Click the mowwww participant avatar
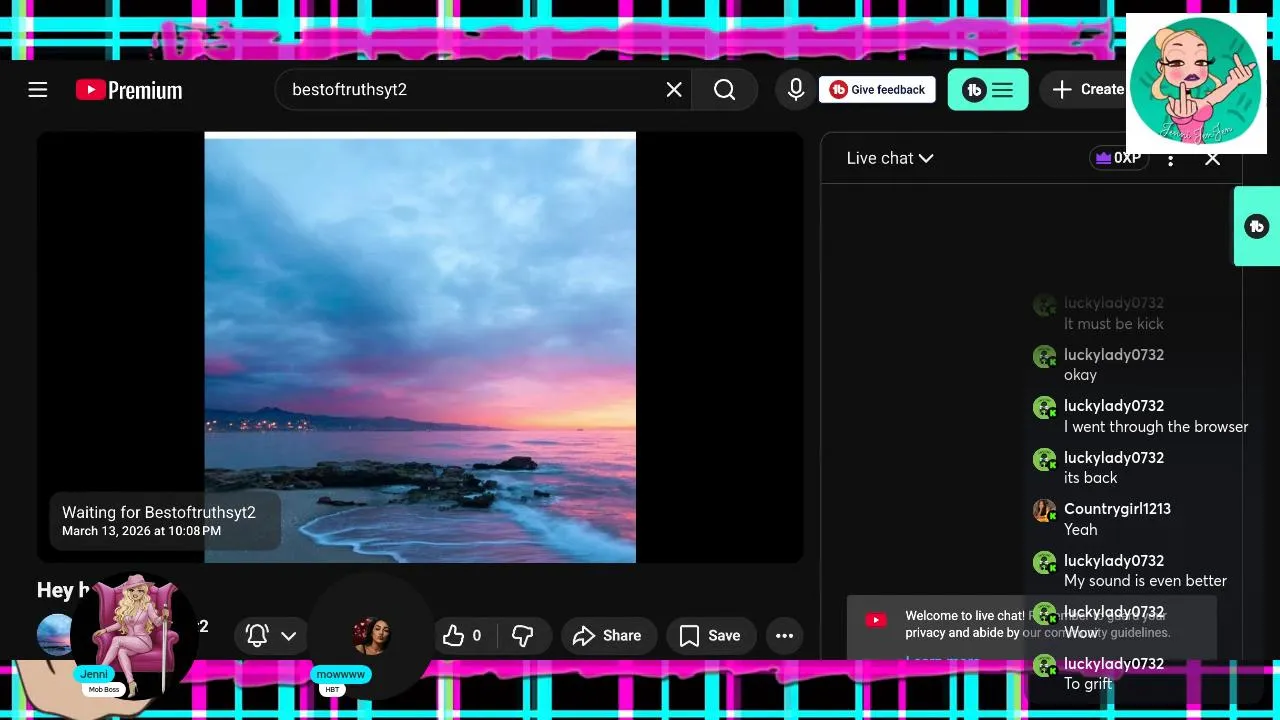The width and height of the screenshot is (1280, 720). (370, 635)
